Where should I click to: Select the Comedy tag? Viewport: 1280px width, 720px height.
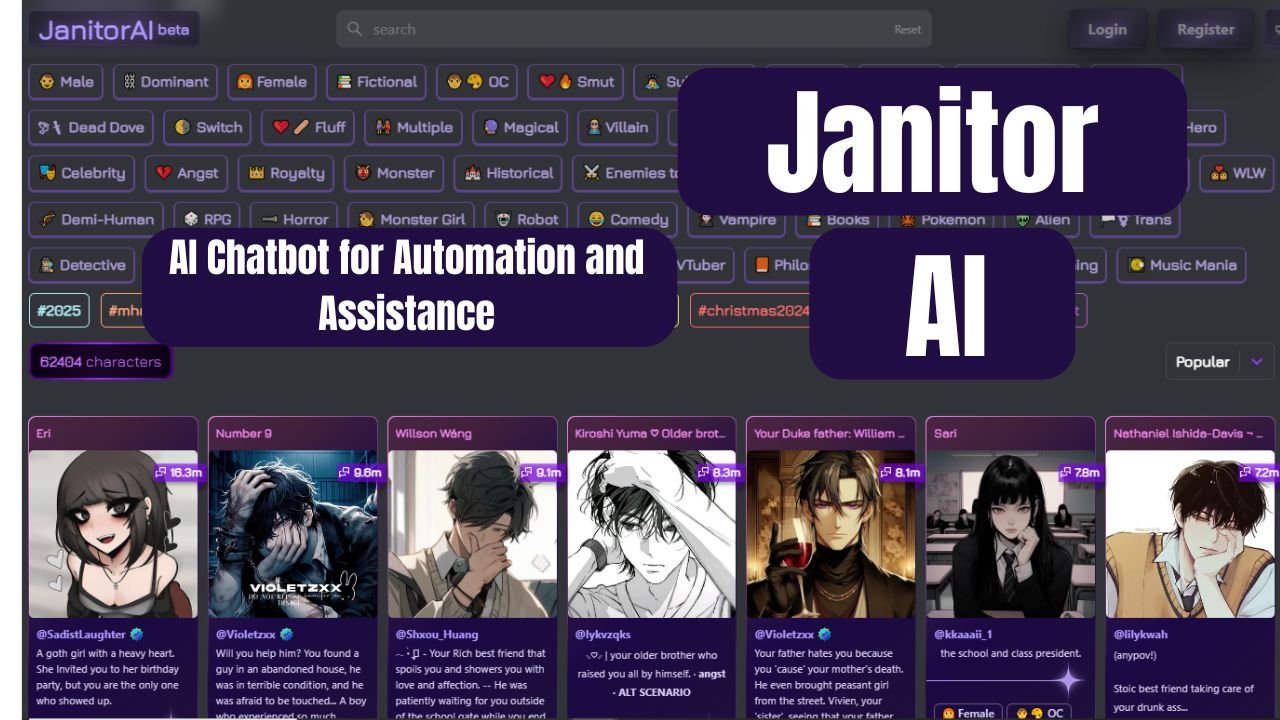click(628, 219)
